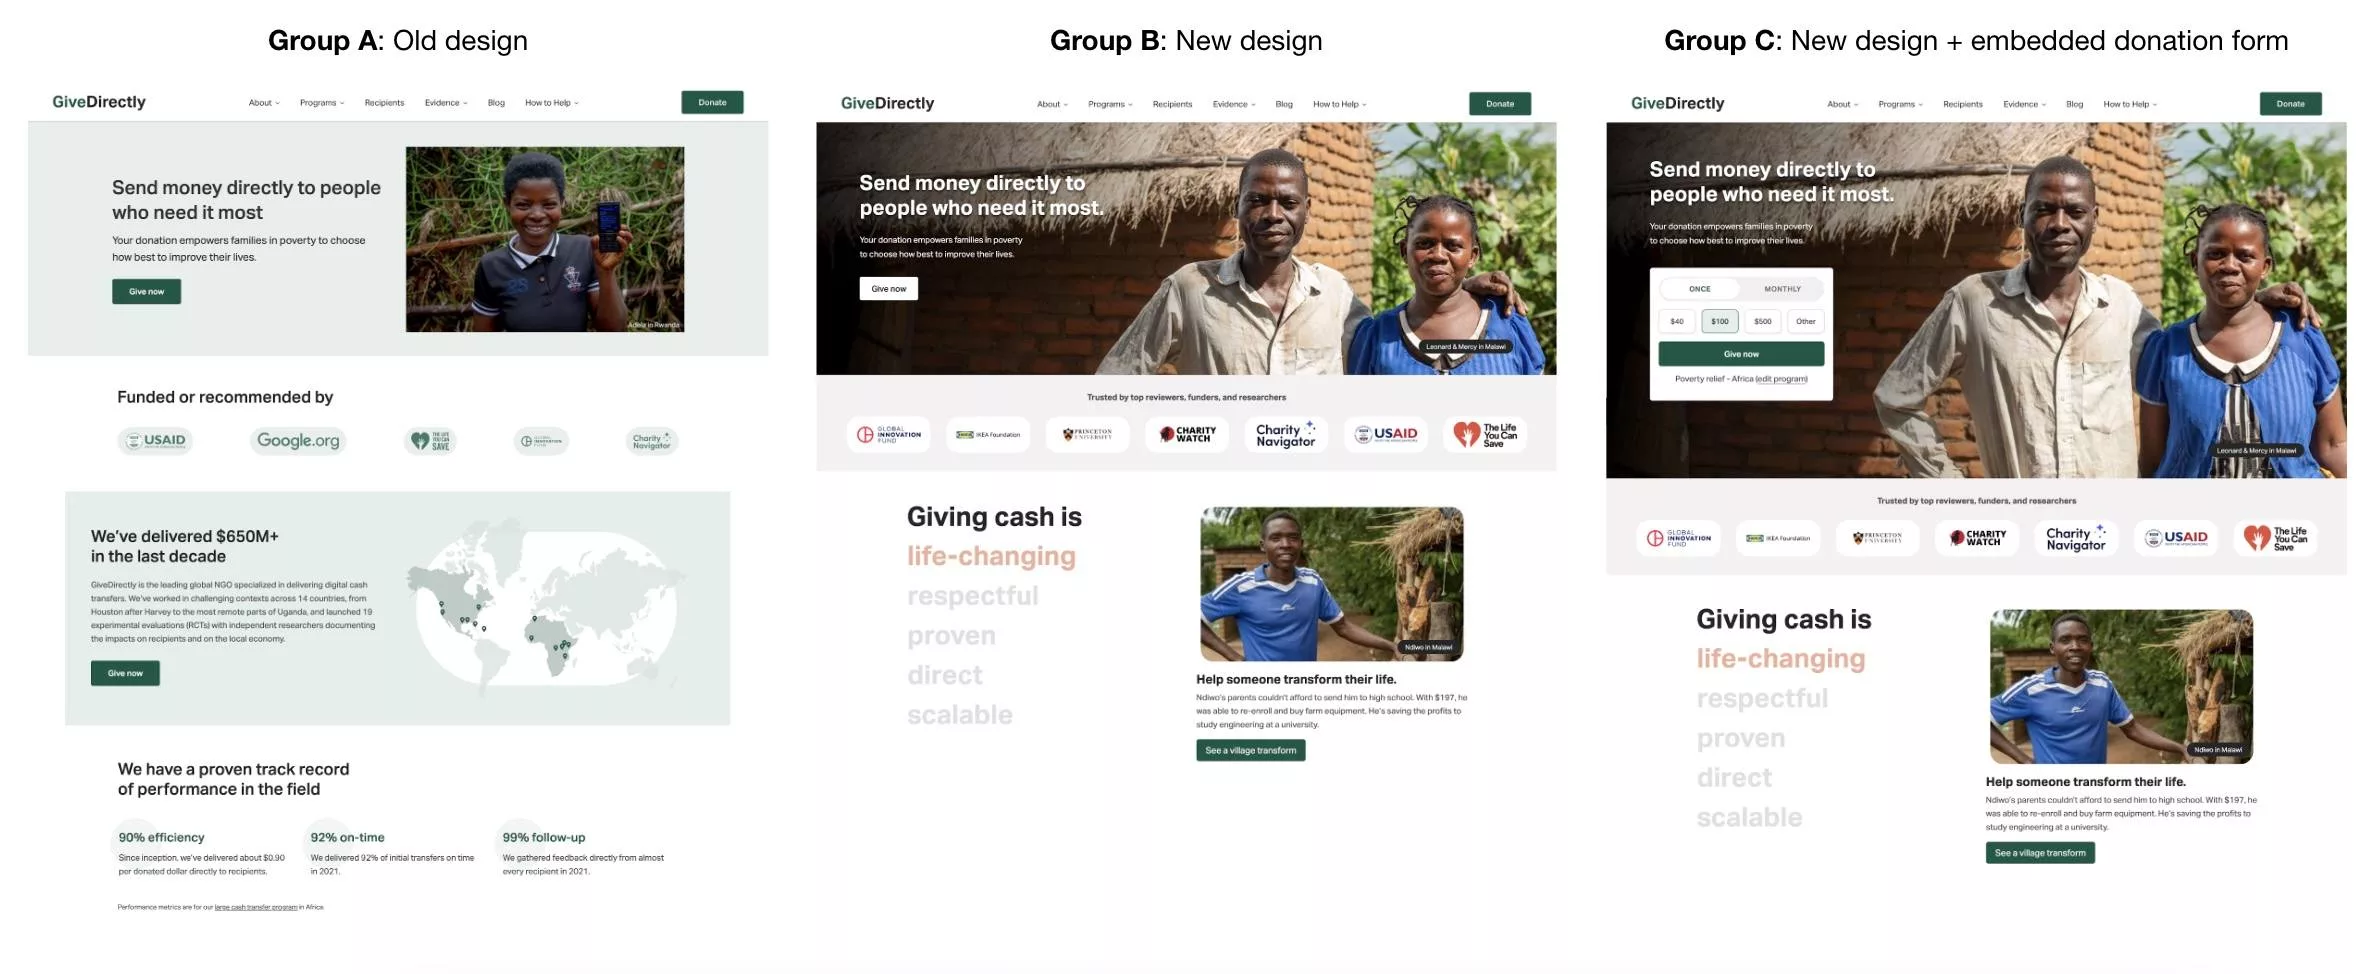
Task: Switch donation frequency to Monthly
Action: click(1782, 289)
